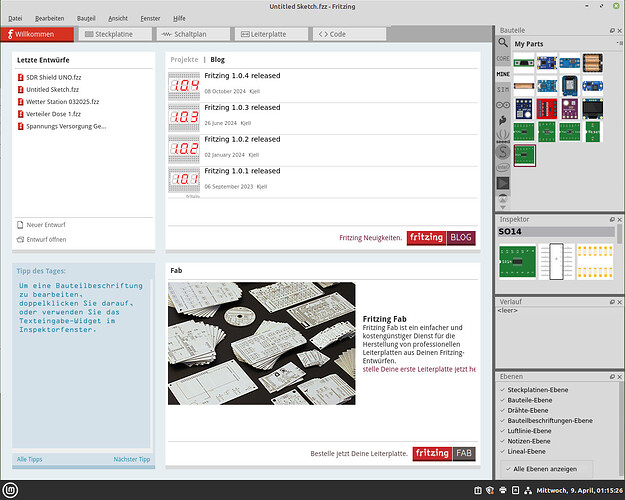
Task: Show SO14 breadboard view image in Inspektor
Action: tap(517, 262)
